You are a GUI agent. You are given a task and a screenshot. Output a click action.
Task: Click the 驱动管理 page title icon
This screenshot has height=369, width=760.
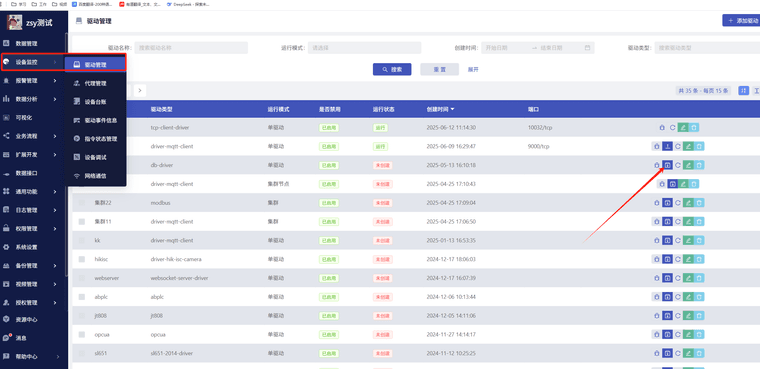click(x=79, y=21)
